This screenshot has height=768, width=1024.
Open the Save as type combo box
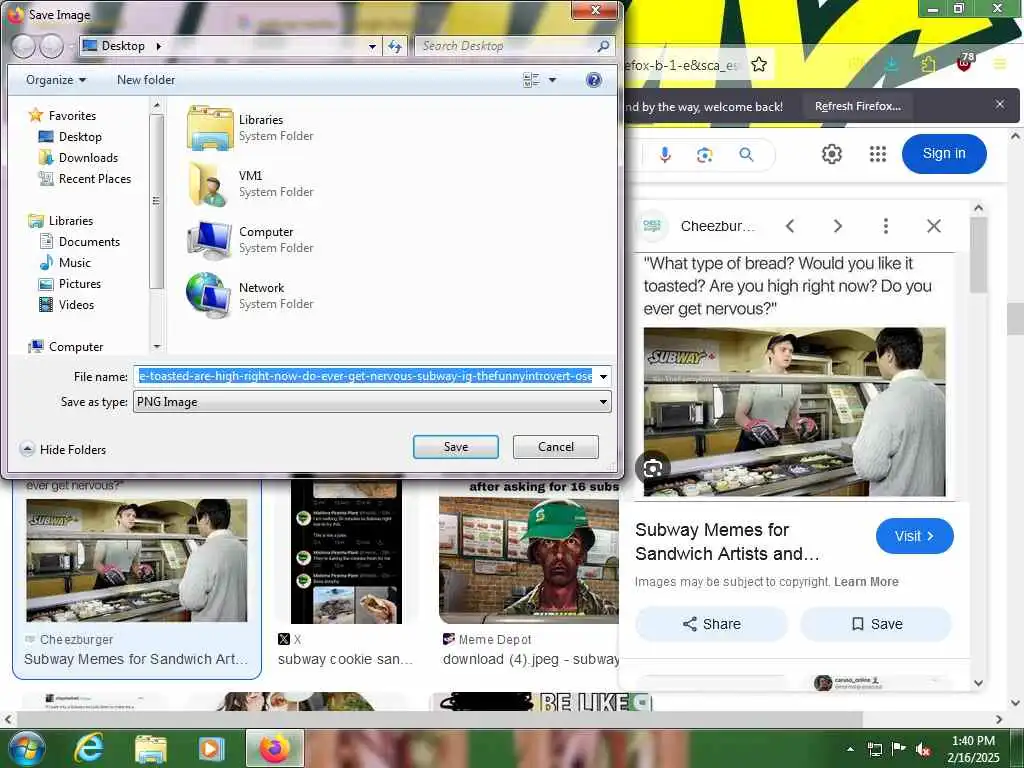(372, 402)
